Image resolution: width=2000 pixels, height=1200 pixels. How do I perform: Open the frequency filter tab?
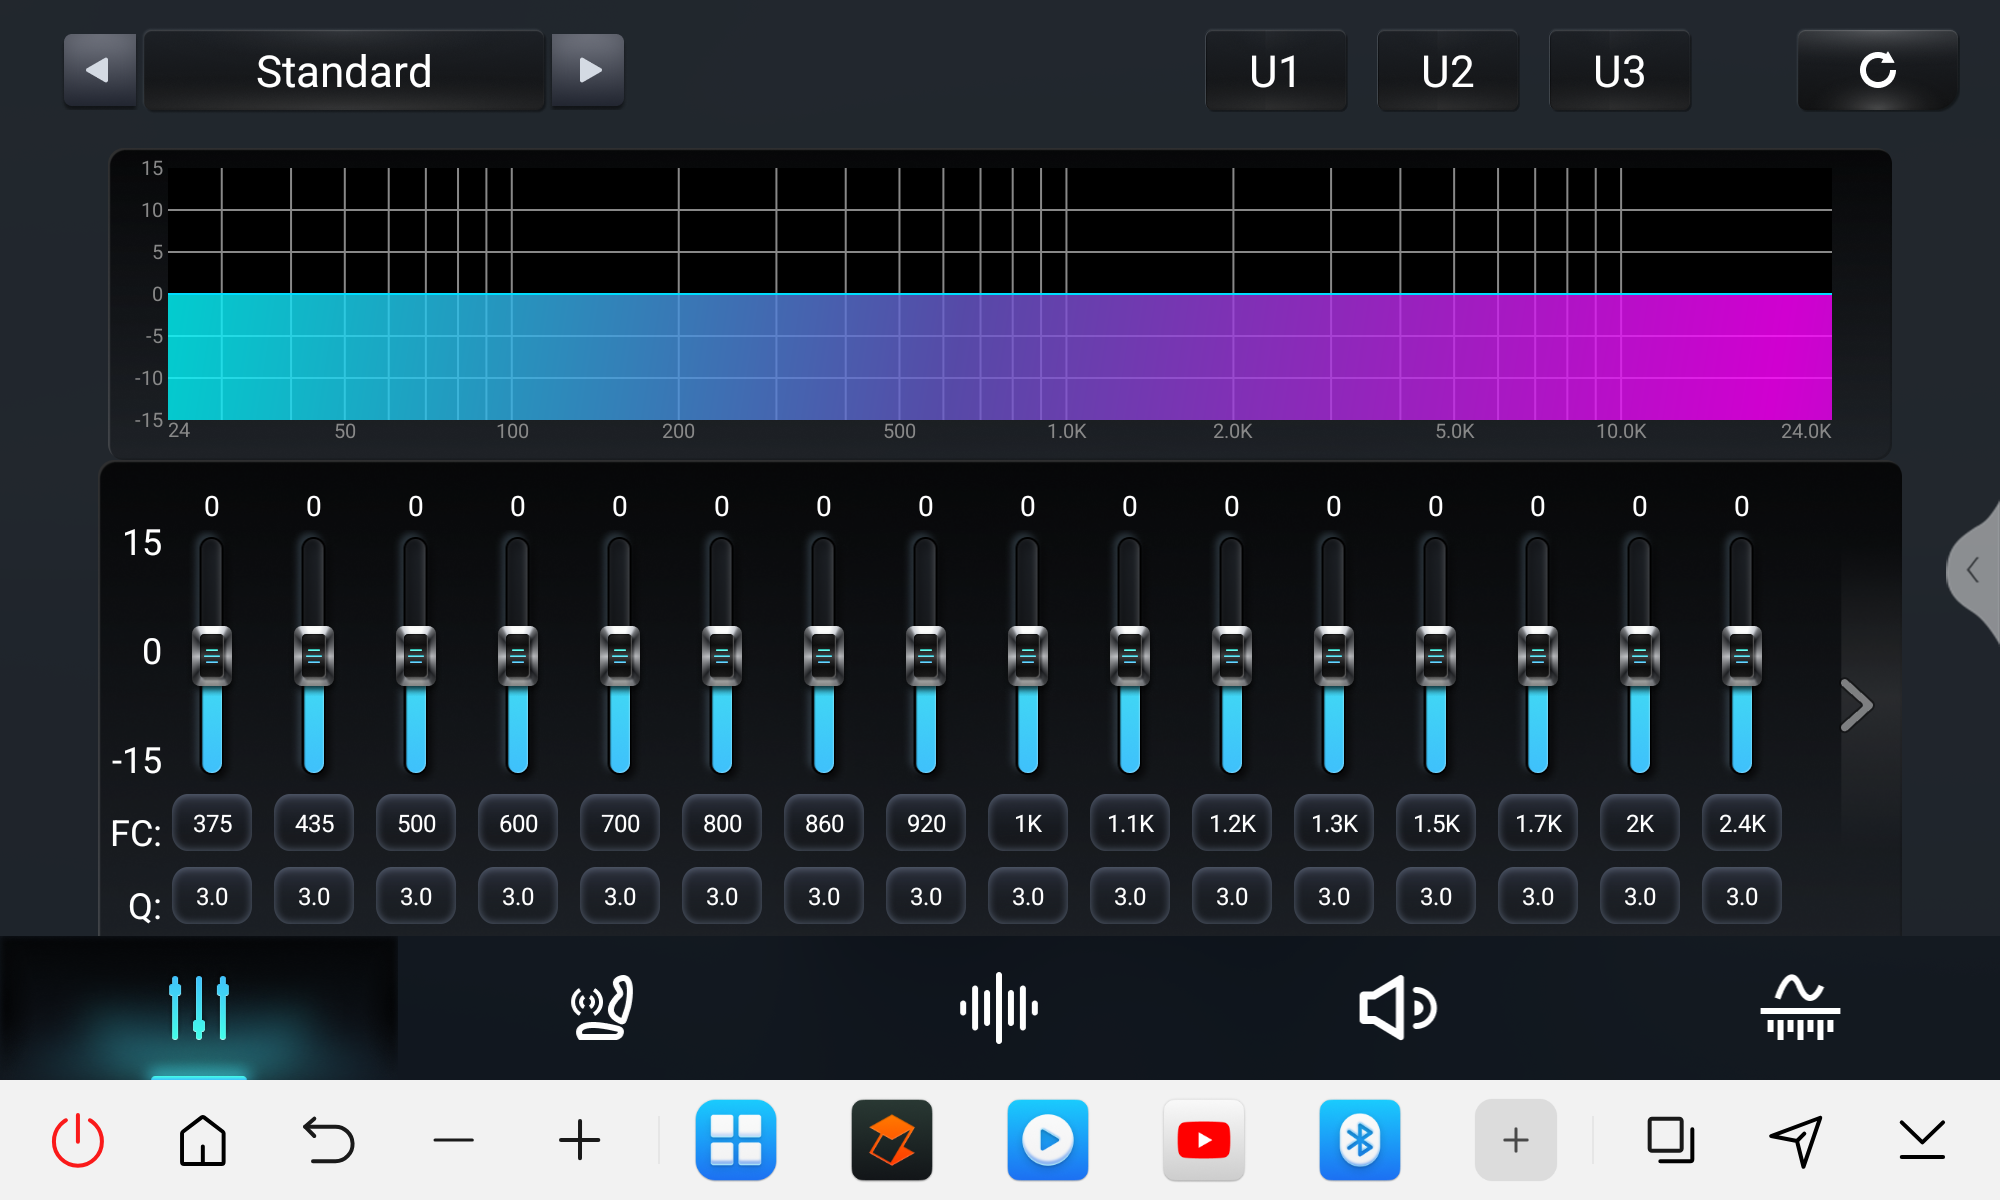click(1799, 1008)
